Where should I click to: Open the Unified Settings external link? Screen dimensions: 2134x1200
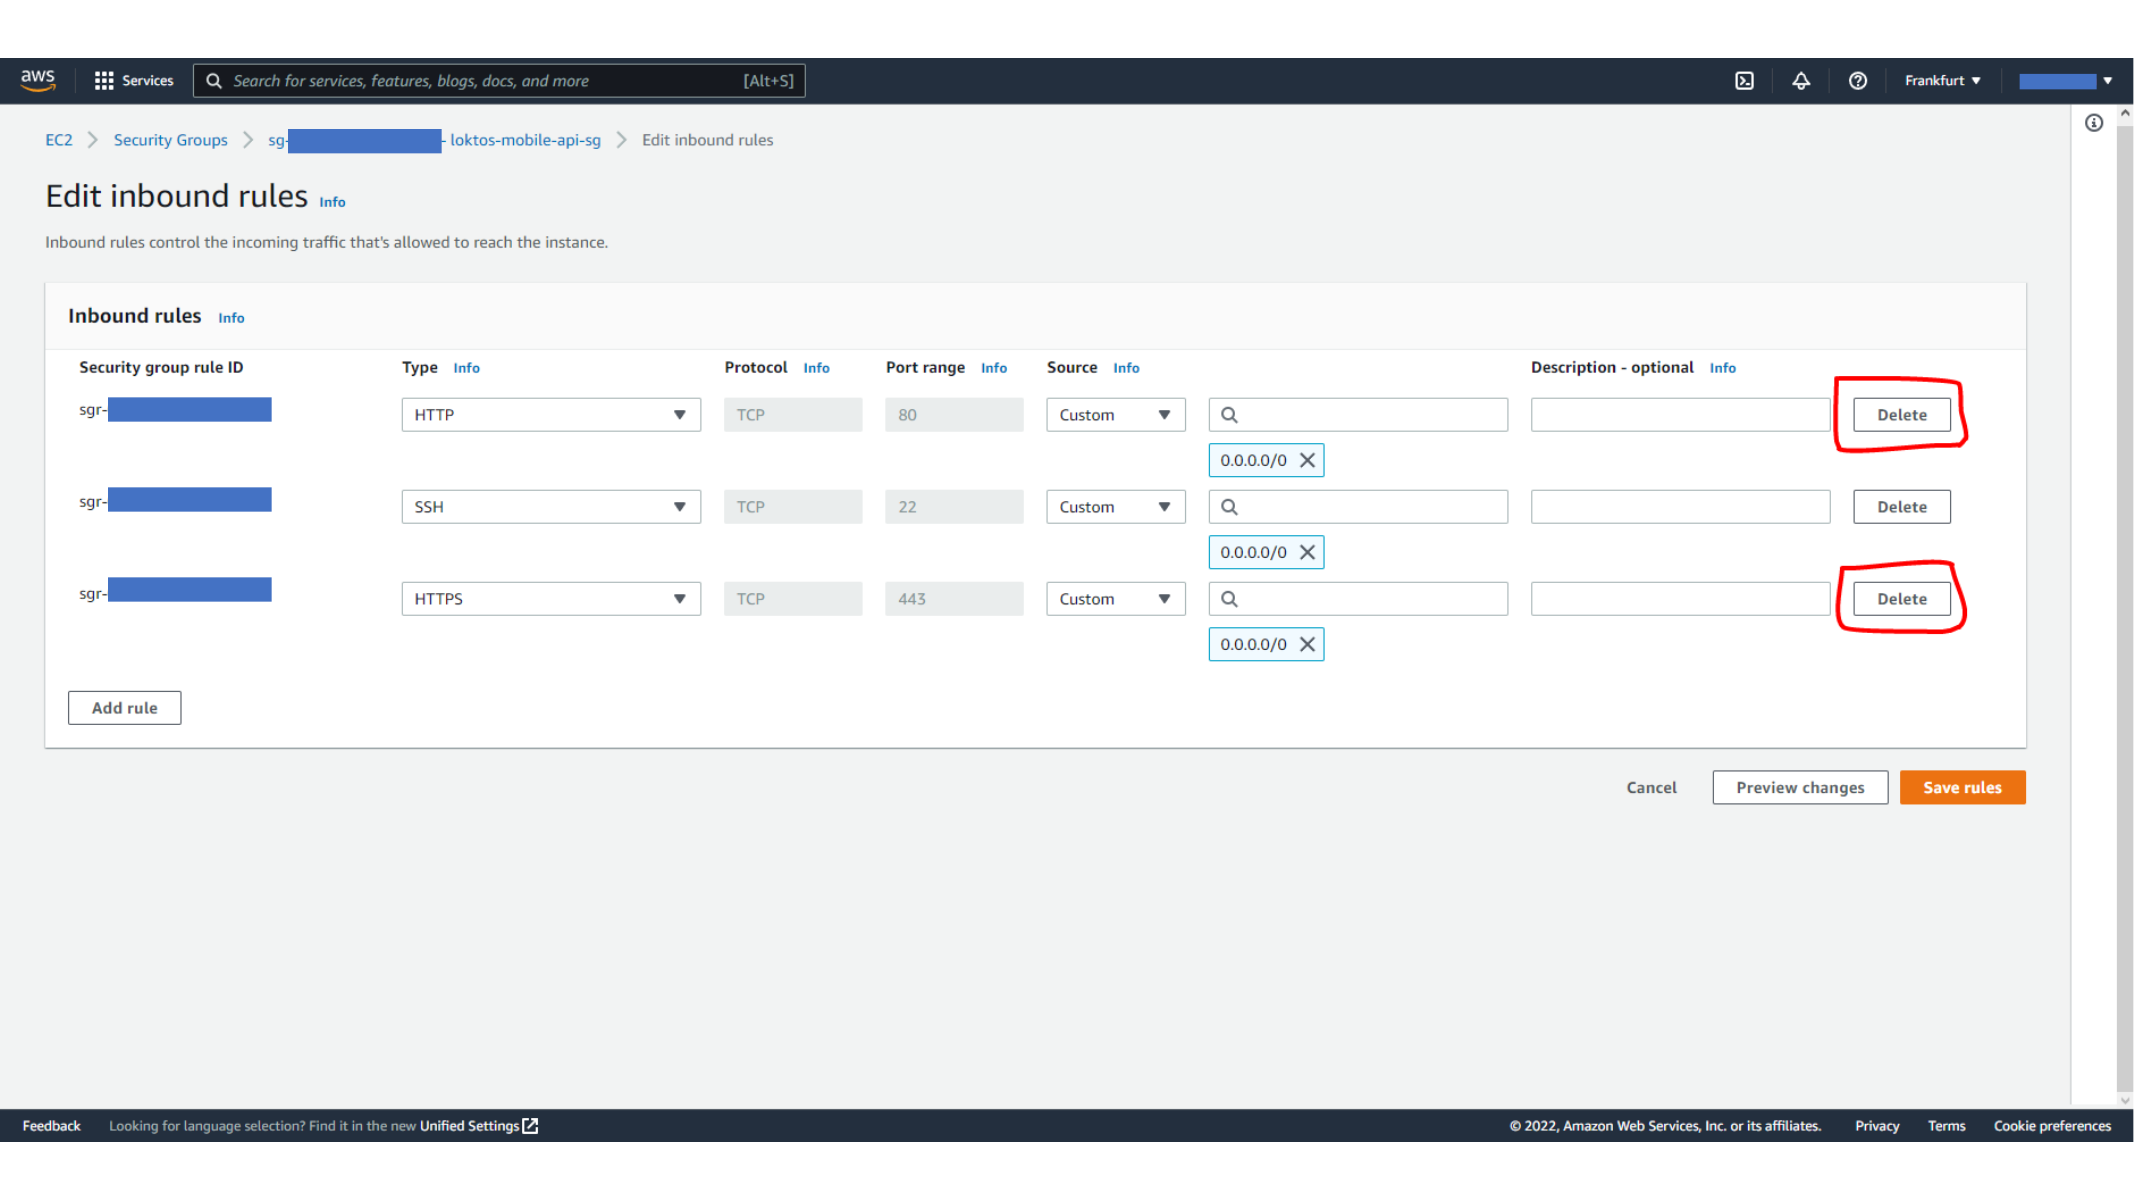(x=479, y=1125)
